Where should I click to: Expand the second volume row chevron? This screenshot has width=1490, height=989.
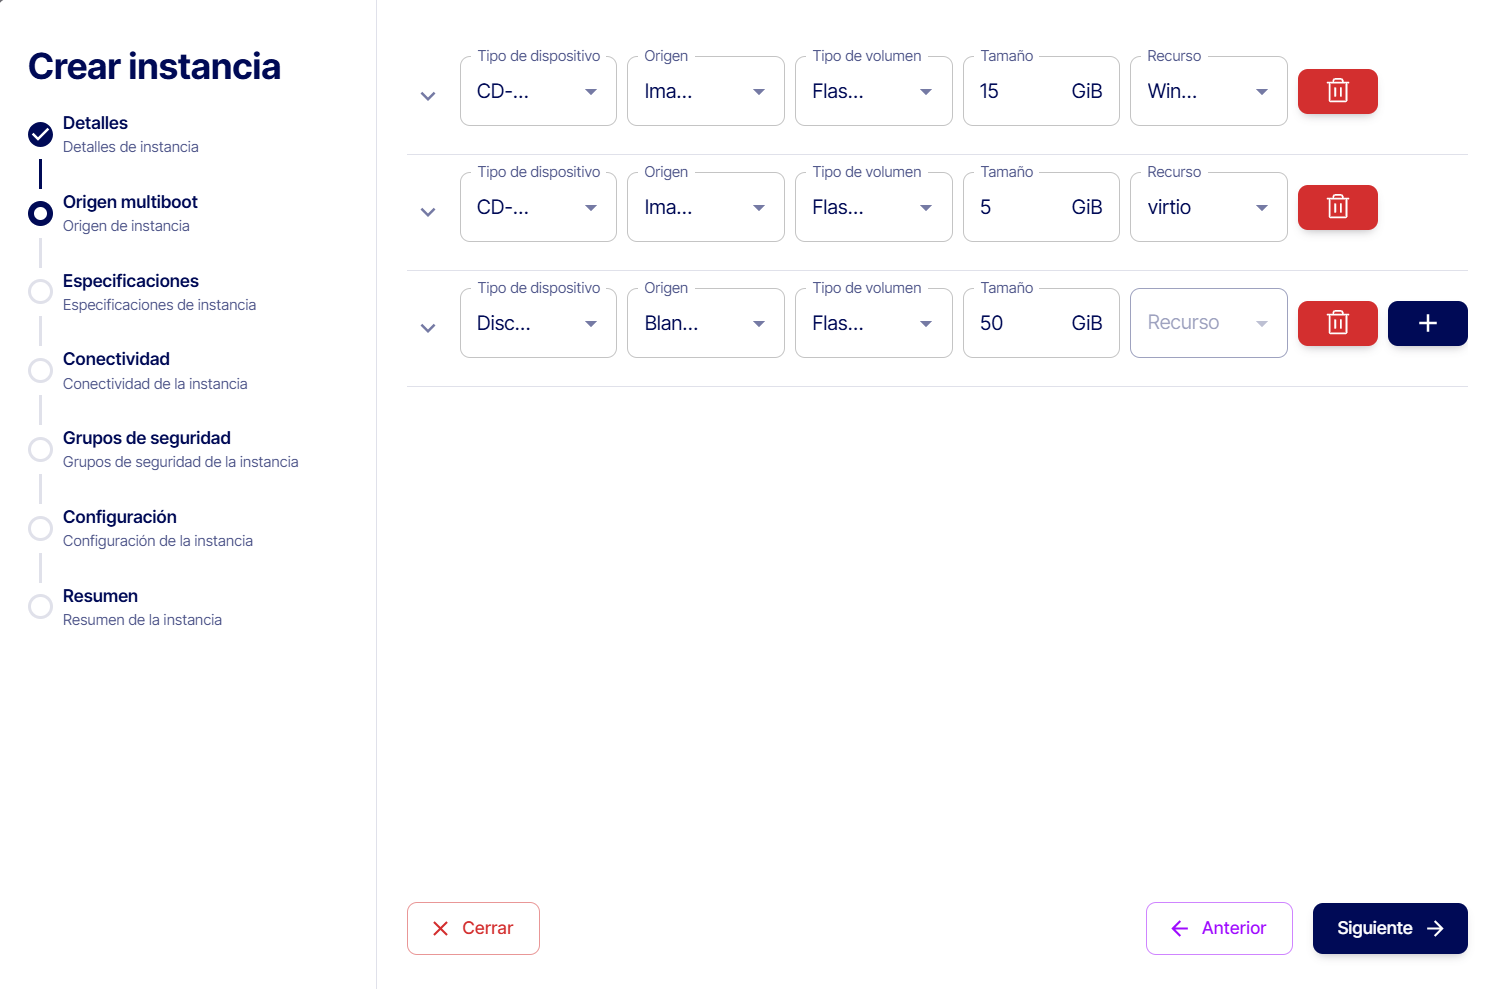pyautogui.click(x=428, y=213)
